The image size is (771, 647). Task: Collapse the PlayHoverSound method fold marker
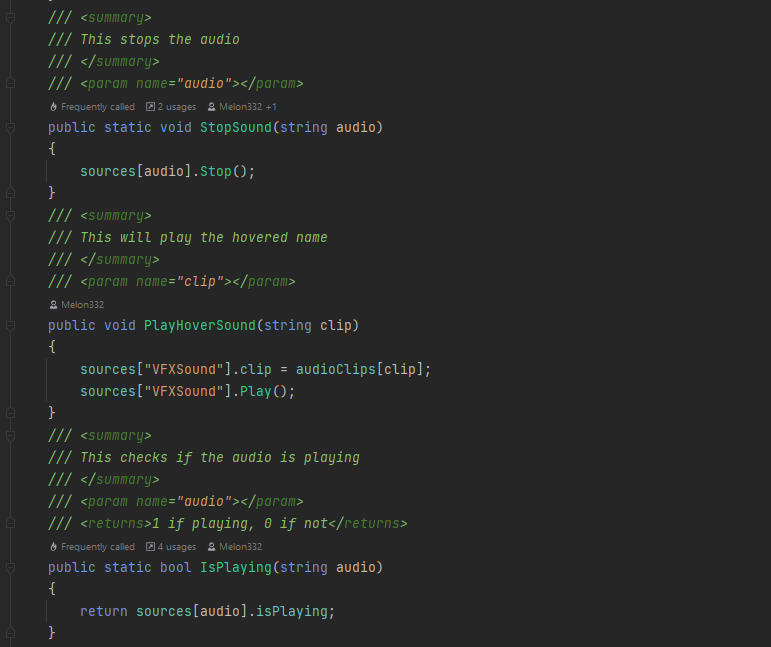coord(11,326)
